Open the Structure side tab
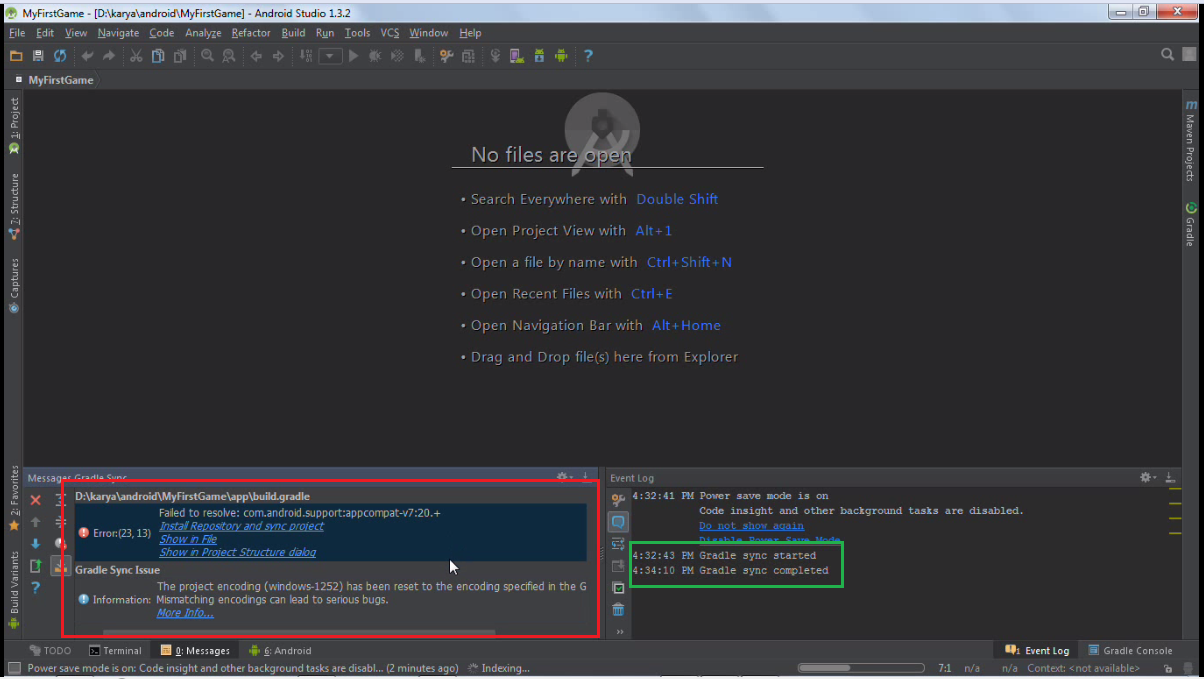Screen dimensions: 1204x682 point(14,205)
